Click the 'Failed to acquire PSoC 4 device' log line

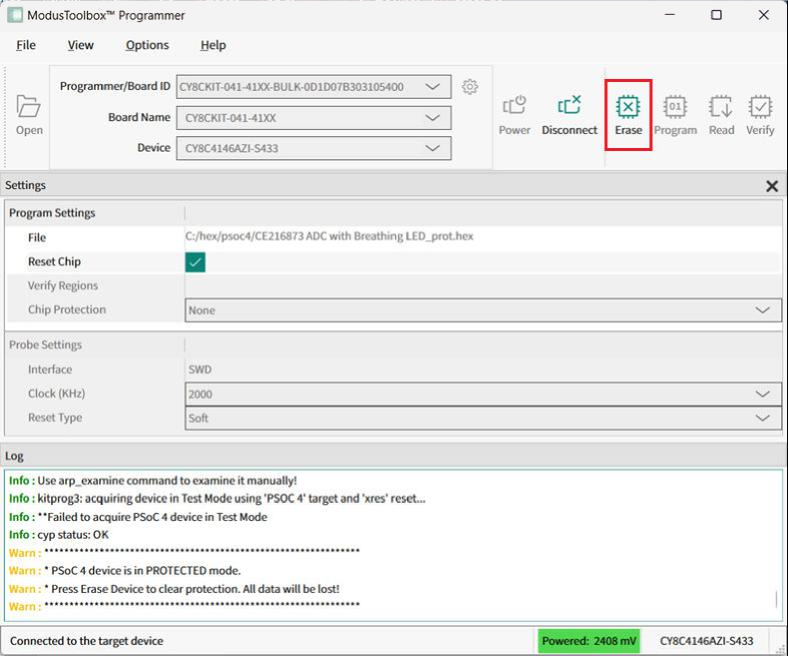[138, 517]
